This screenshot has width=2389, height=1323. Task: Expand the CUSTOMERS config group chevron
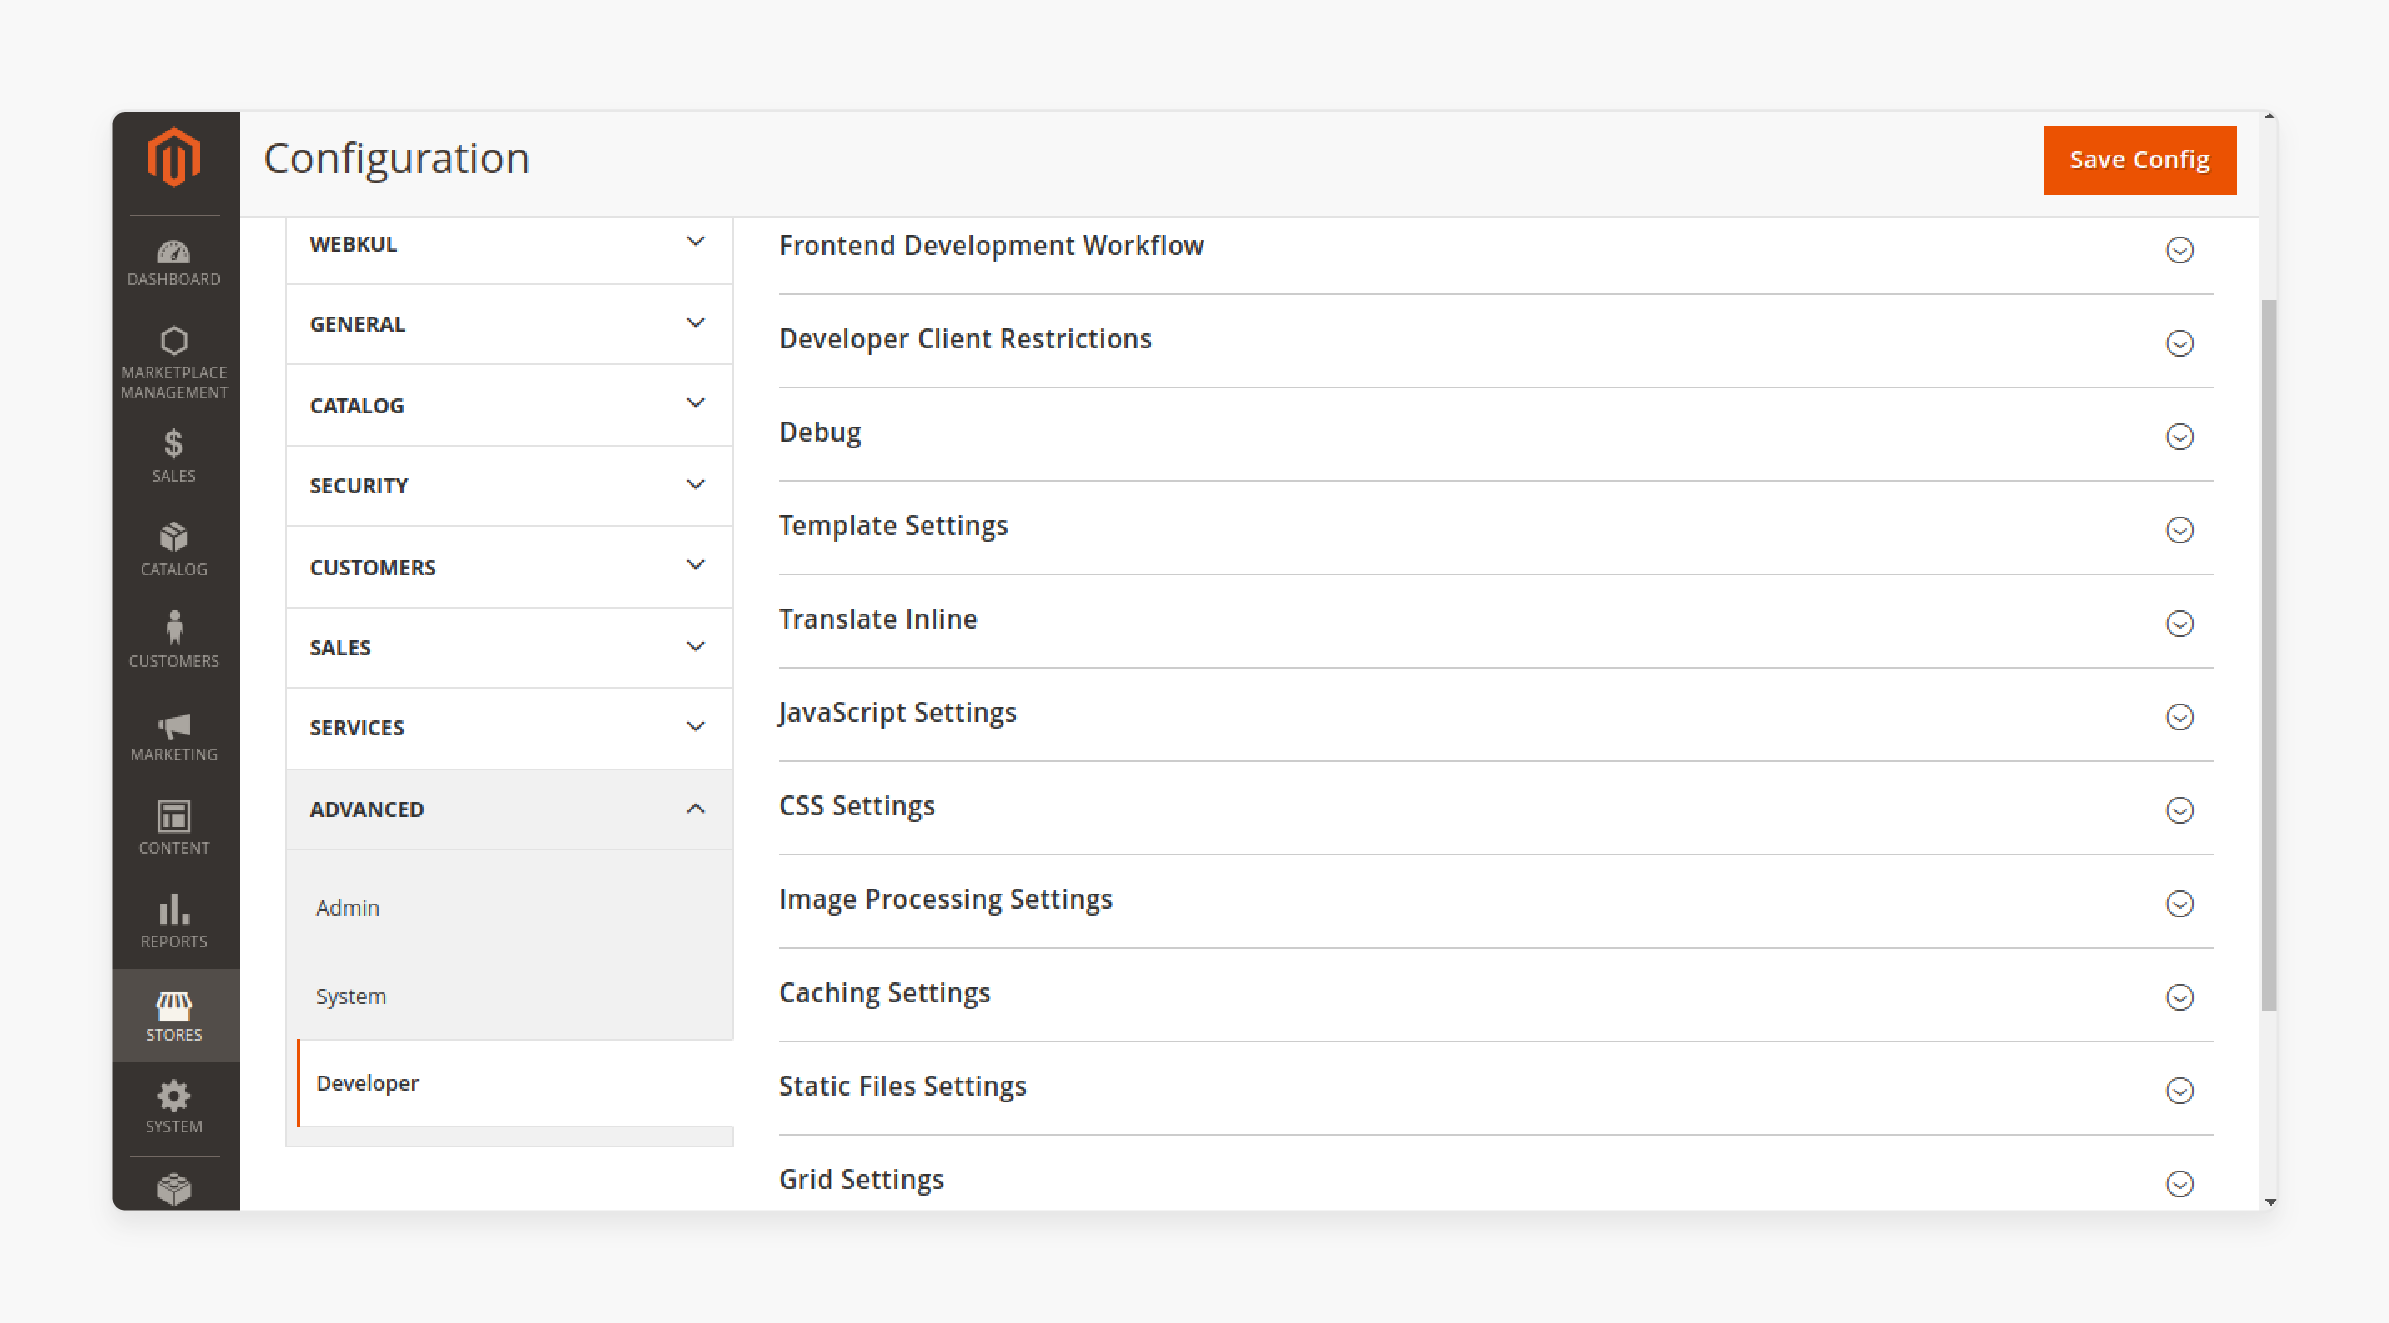click(x=696, y=565)
